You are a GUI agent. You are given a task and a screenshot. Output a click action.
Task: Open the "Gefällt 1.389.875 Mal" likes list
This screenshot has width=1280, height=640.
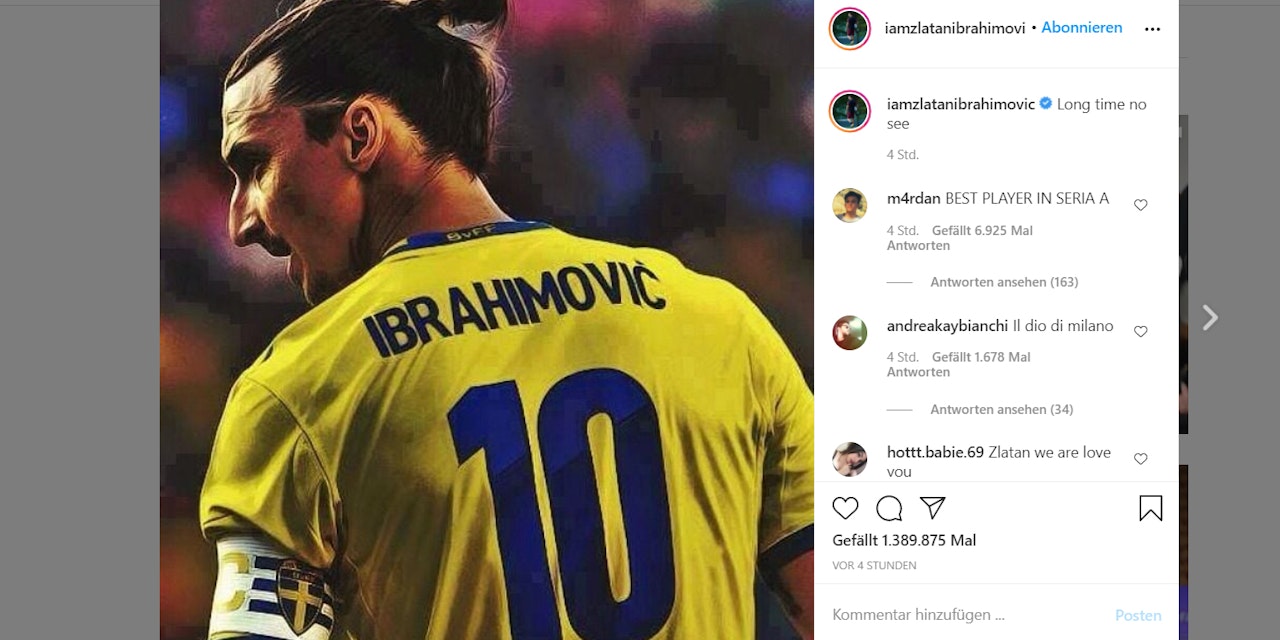(x=904, y=540)
